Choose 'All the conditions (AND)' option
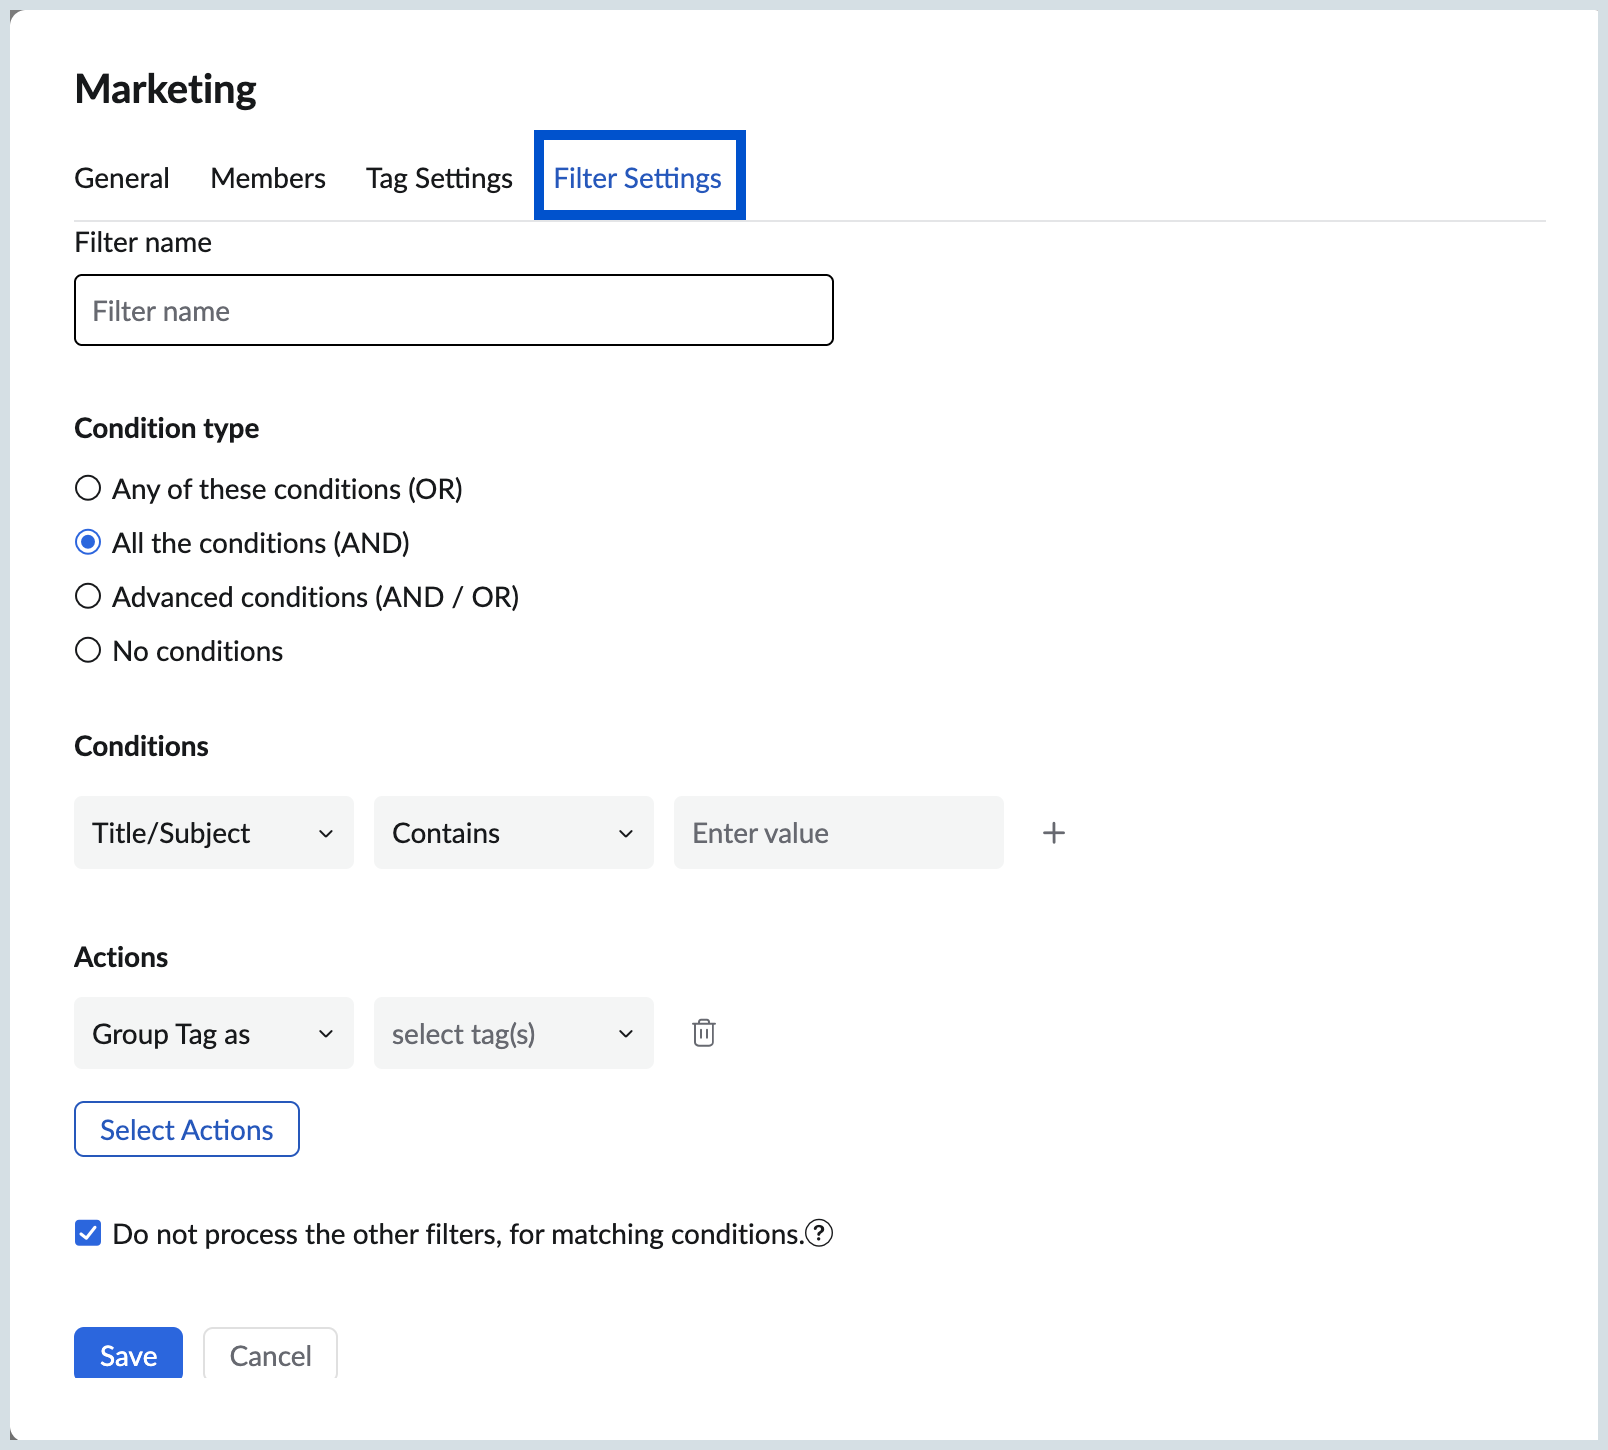Image resolution: width=1608 pixels, height=1450 pixels. tap(89, 543)
